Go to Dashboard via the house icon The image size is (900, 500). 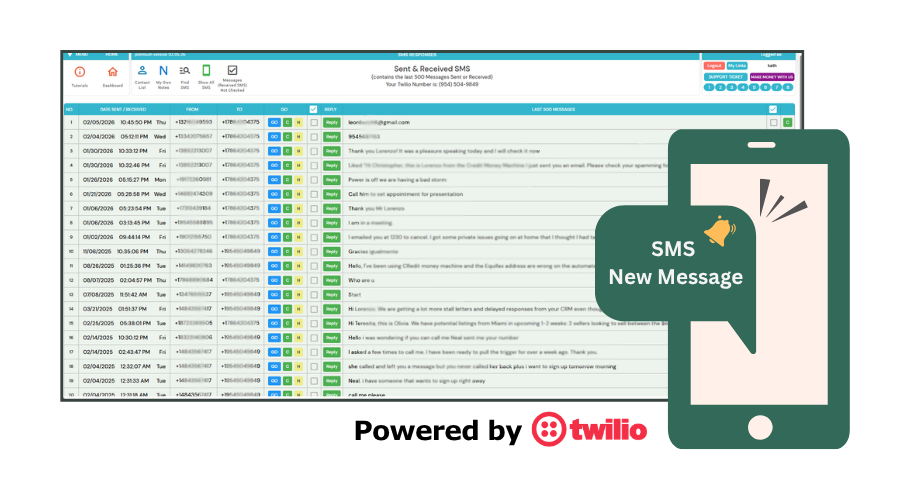point(112,72)
